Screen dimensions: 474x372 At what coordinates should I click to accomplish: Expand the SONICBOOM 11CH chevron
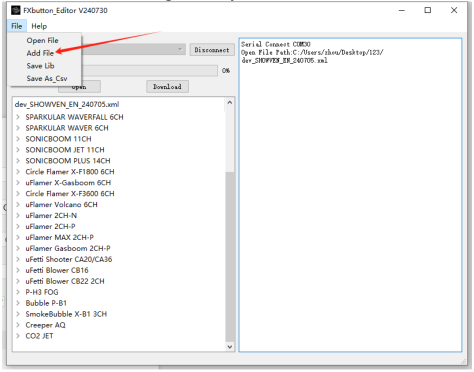click(18, 139)
